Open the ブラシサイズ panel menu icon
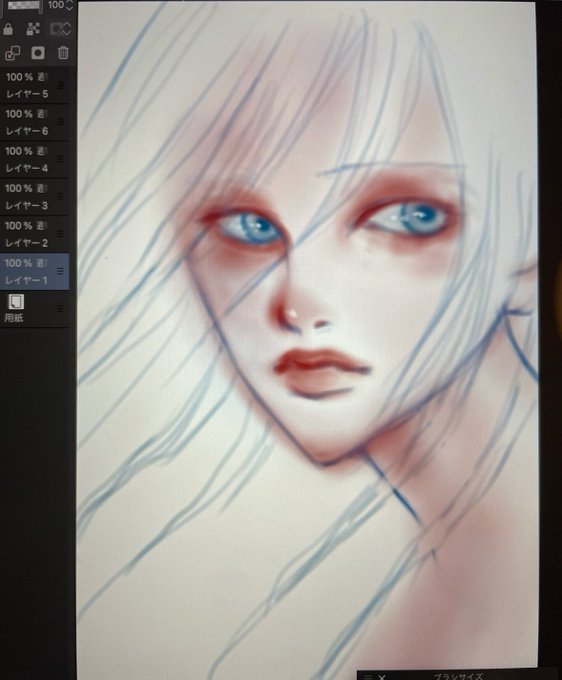This screenshot has width=562, height=680. point(369,677)
